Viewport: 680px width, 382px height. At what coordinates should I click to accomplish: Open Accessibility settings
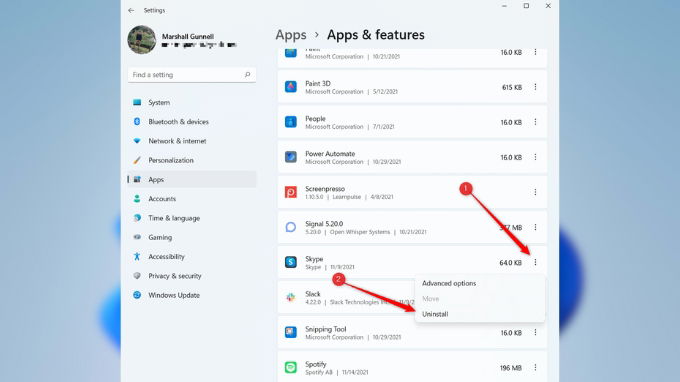click(x=192, y=257)
